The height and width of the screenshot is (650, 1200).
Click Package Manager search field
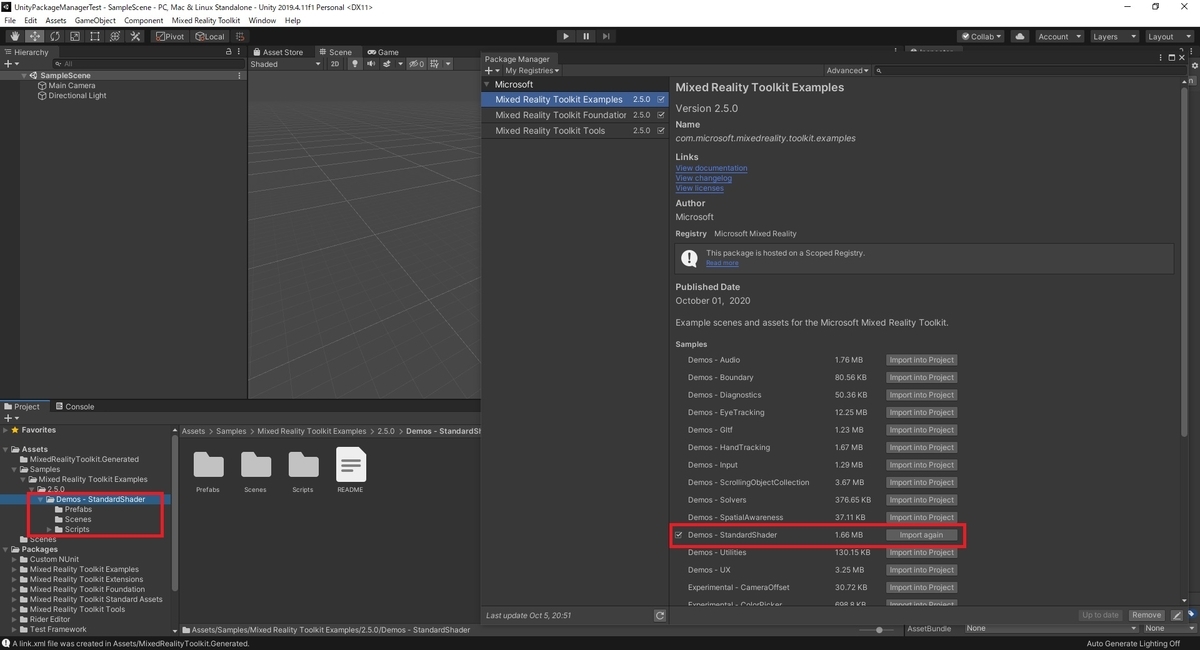coord(1028,71)
